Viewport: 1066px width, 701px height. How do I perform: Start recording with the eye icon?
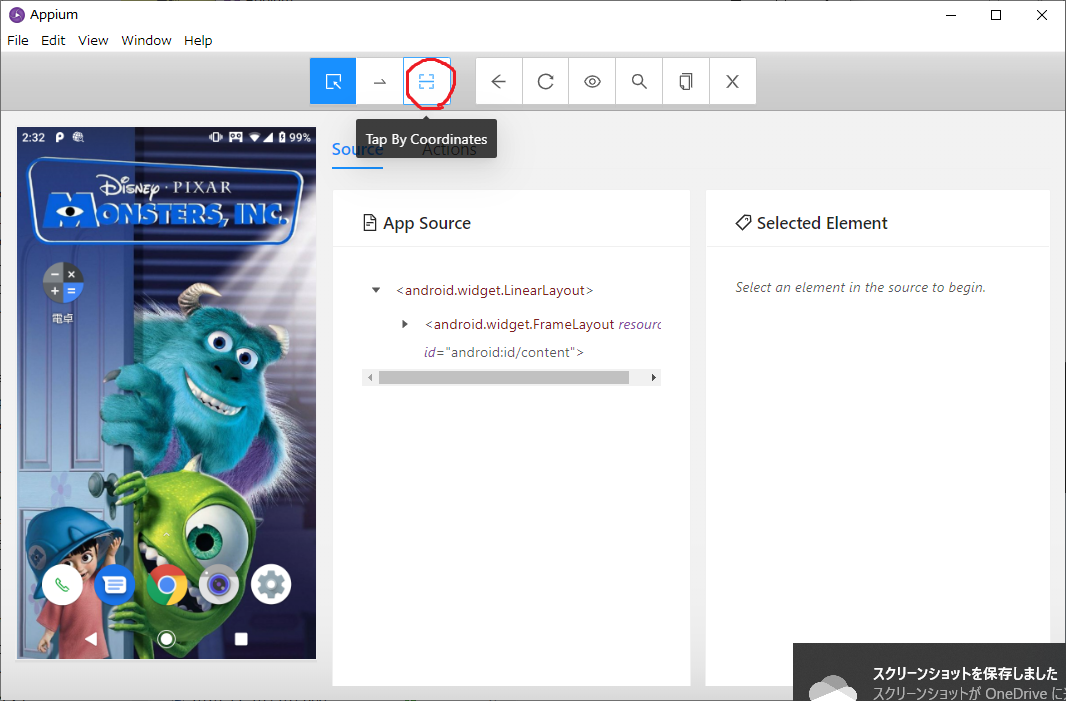tap(592, 82)
